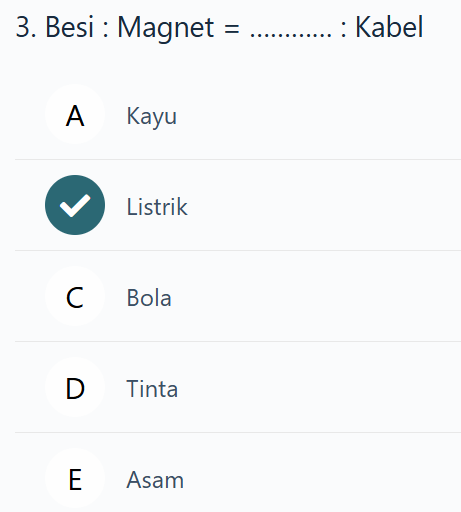Click the white checkmark icon
This screenshot has width=461, height=512.
[x=75, y=205]
